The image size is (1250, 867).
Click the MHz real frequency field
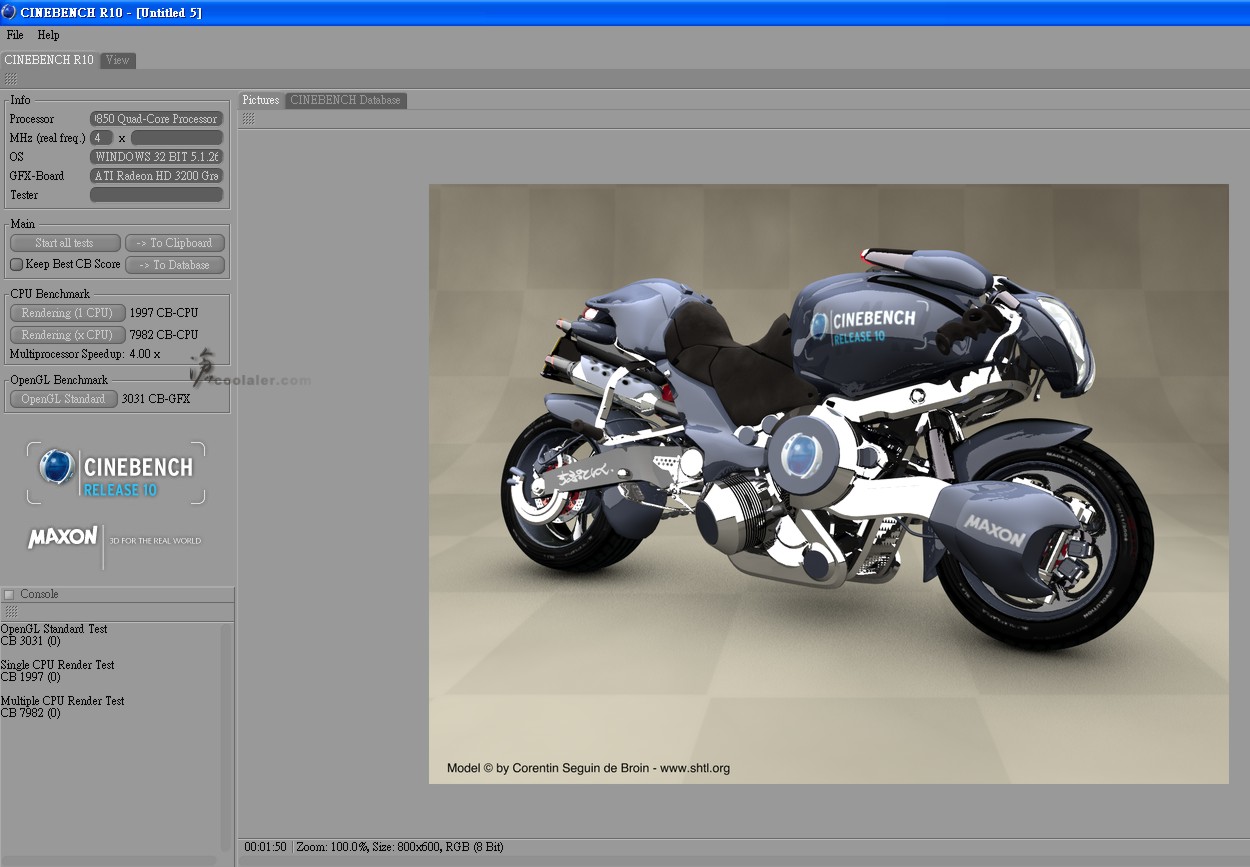click(x=177, y=138)
